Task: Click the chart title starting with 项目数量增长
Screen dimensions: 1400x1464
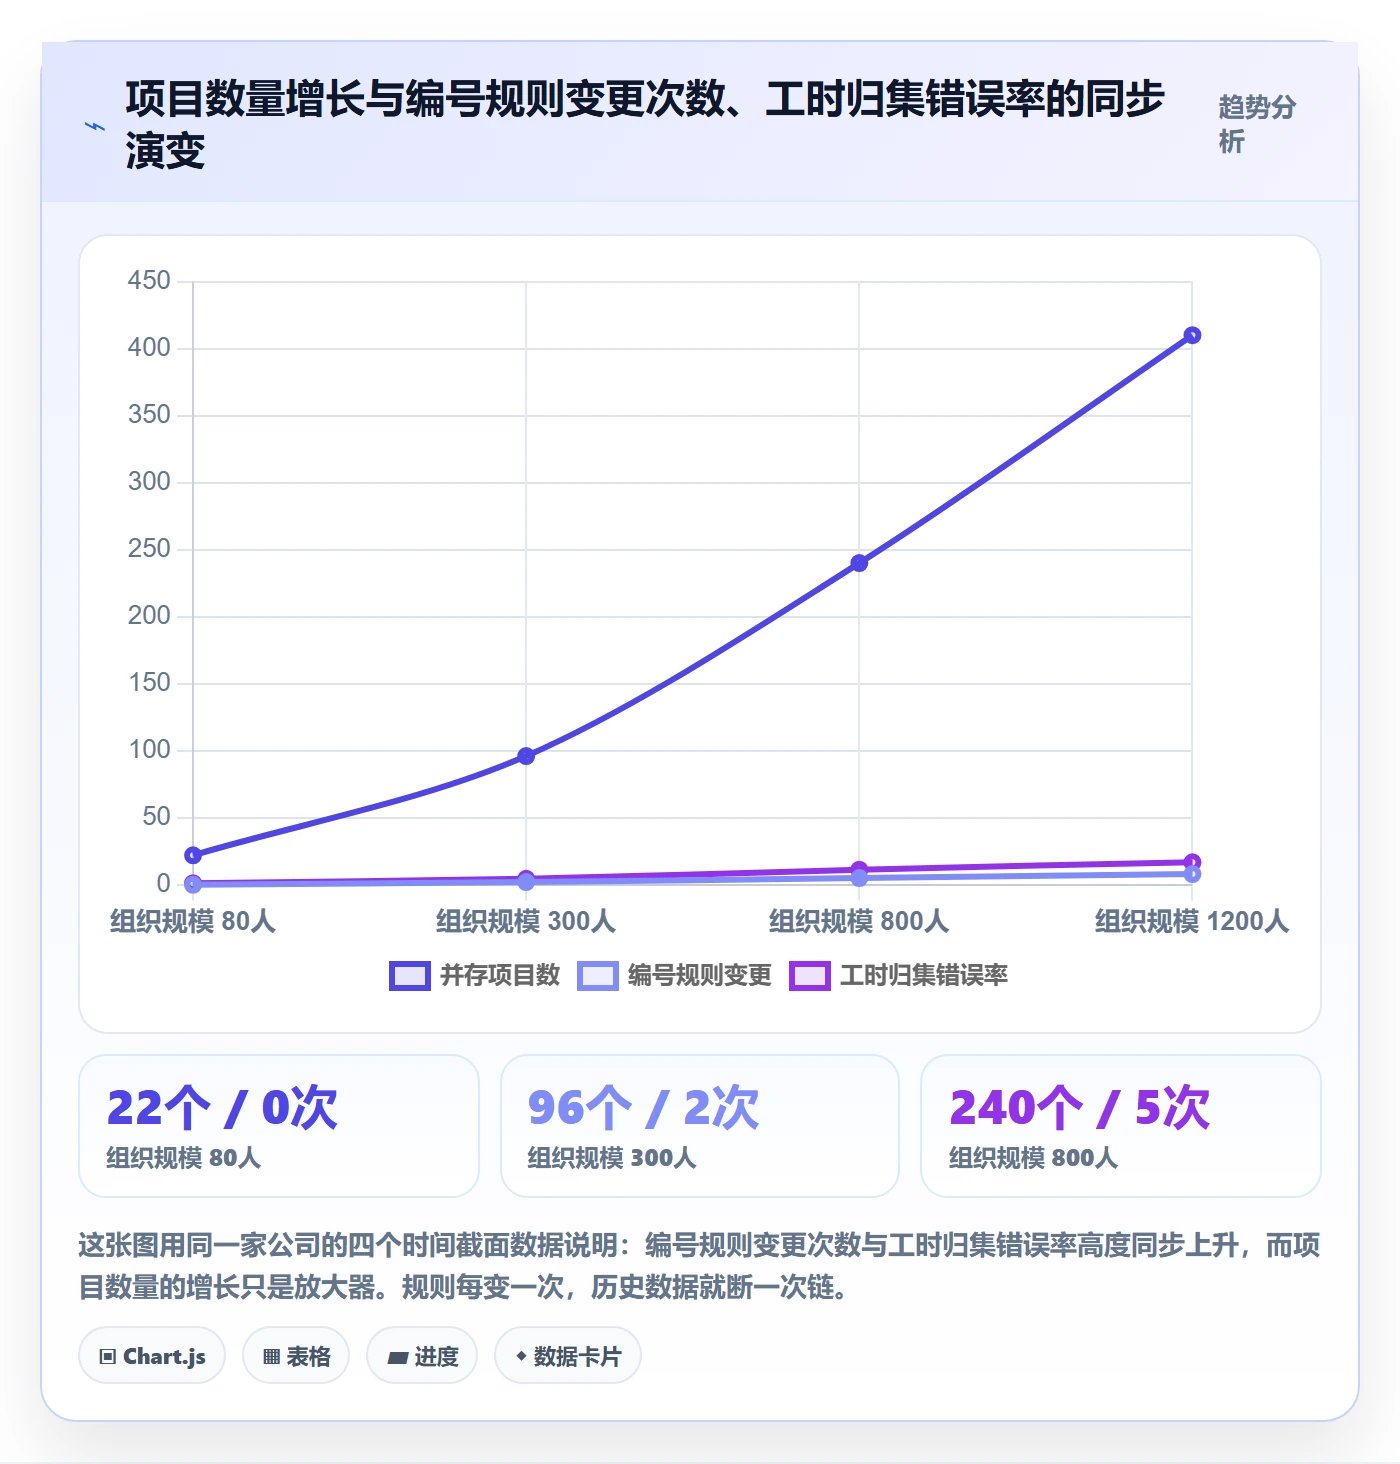Action: 645,125
